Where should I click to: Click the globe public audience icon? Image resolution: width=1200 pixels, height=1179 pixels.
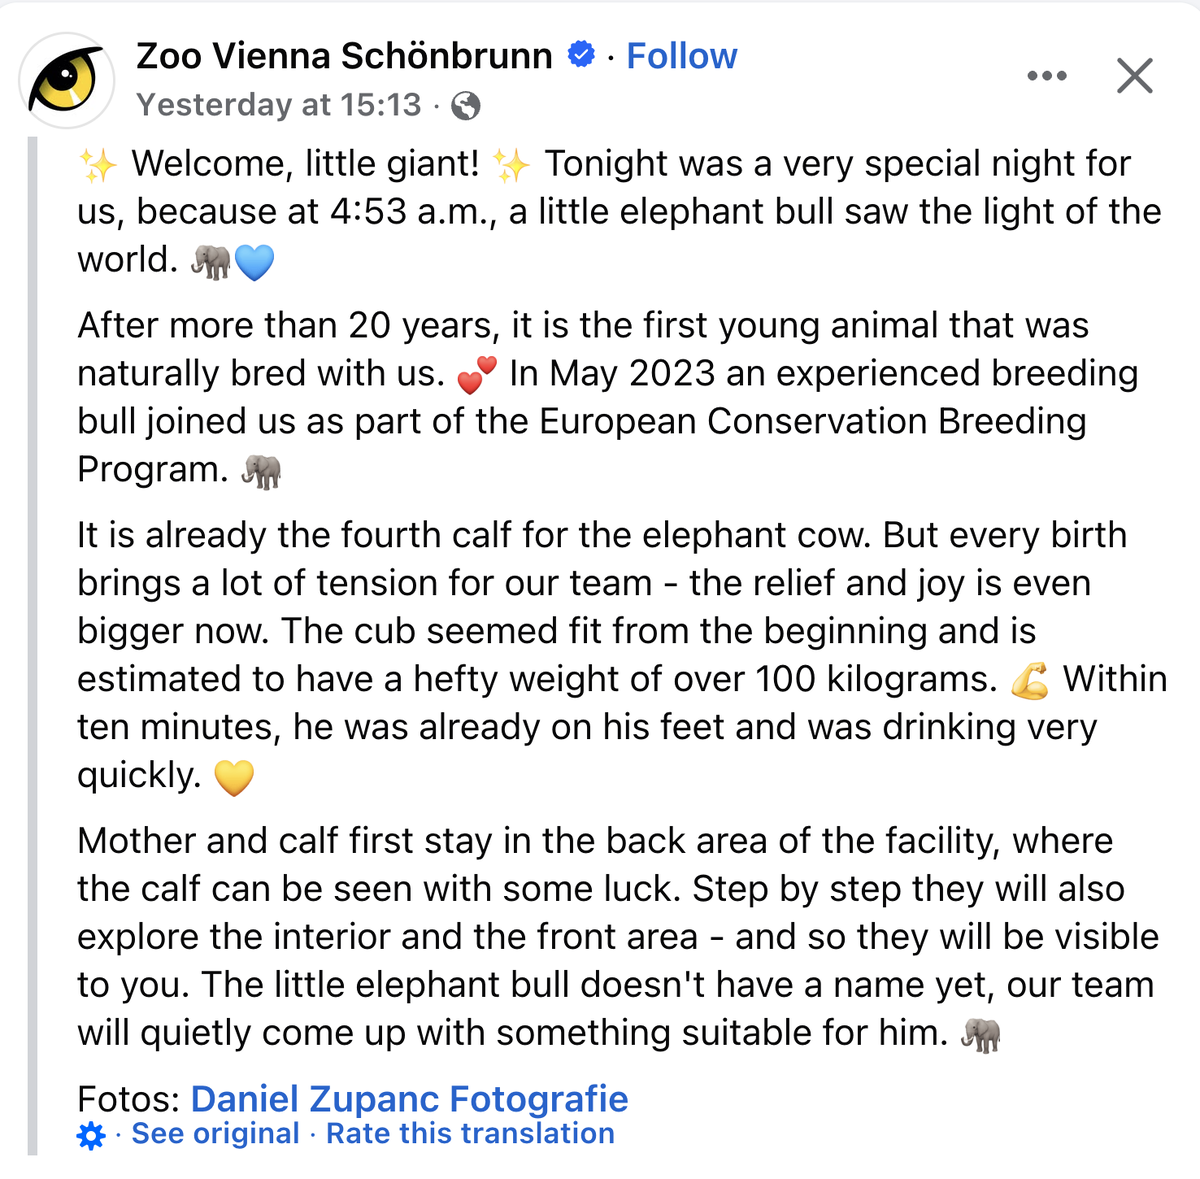466,105
